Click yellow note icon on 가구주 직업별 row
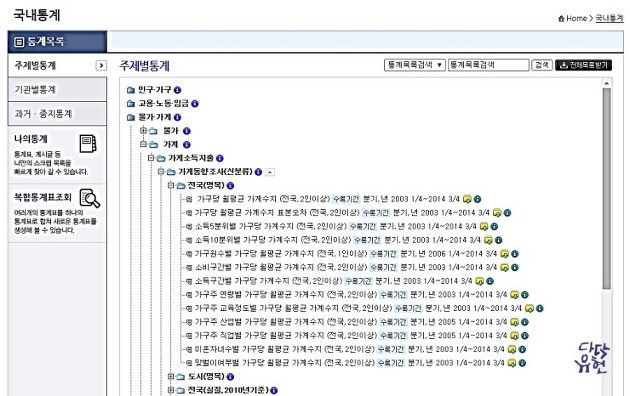 [514, 336]
